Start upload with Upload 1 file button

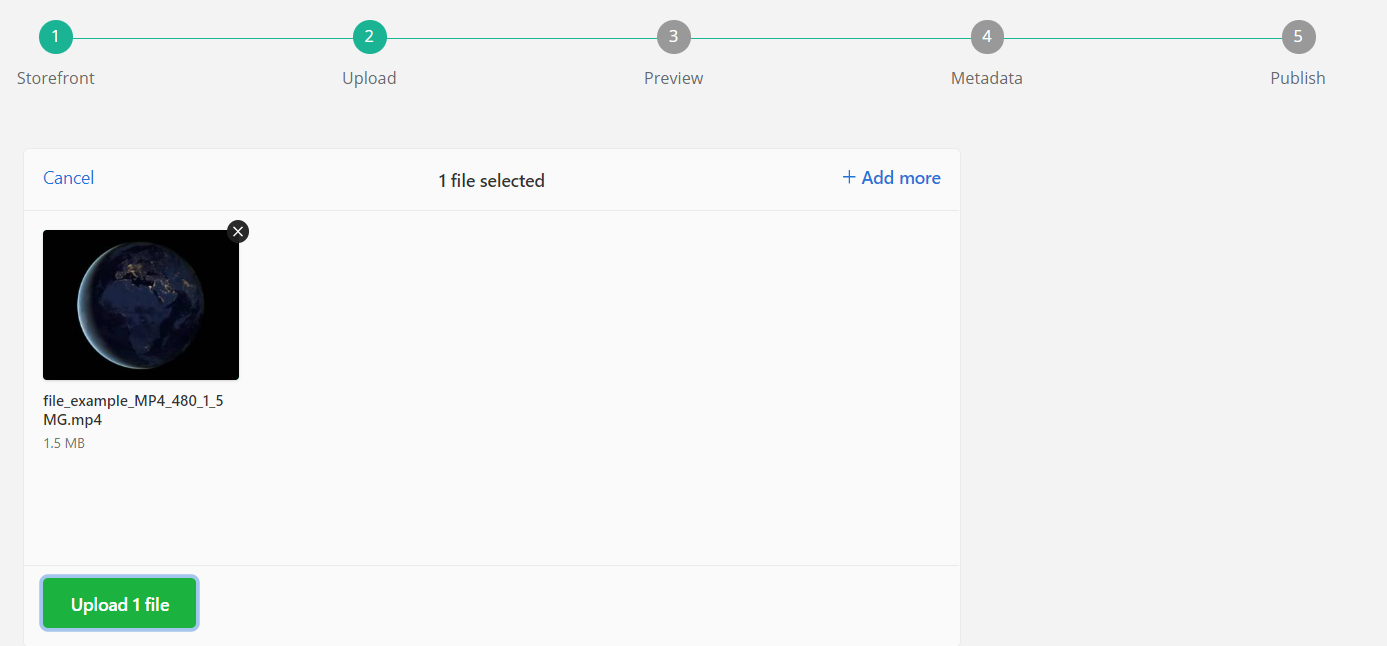click(x=120, y=604)
